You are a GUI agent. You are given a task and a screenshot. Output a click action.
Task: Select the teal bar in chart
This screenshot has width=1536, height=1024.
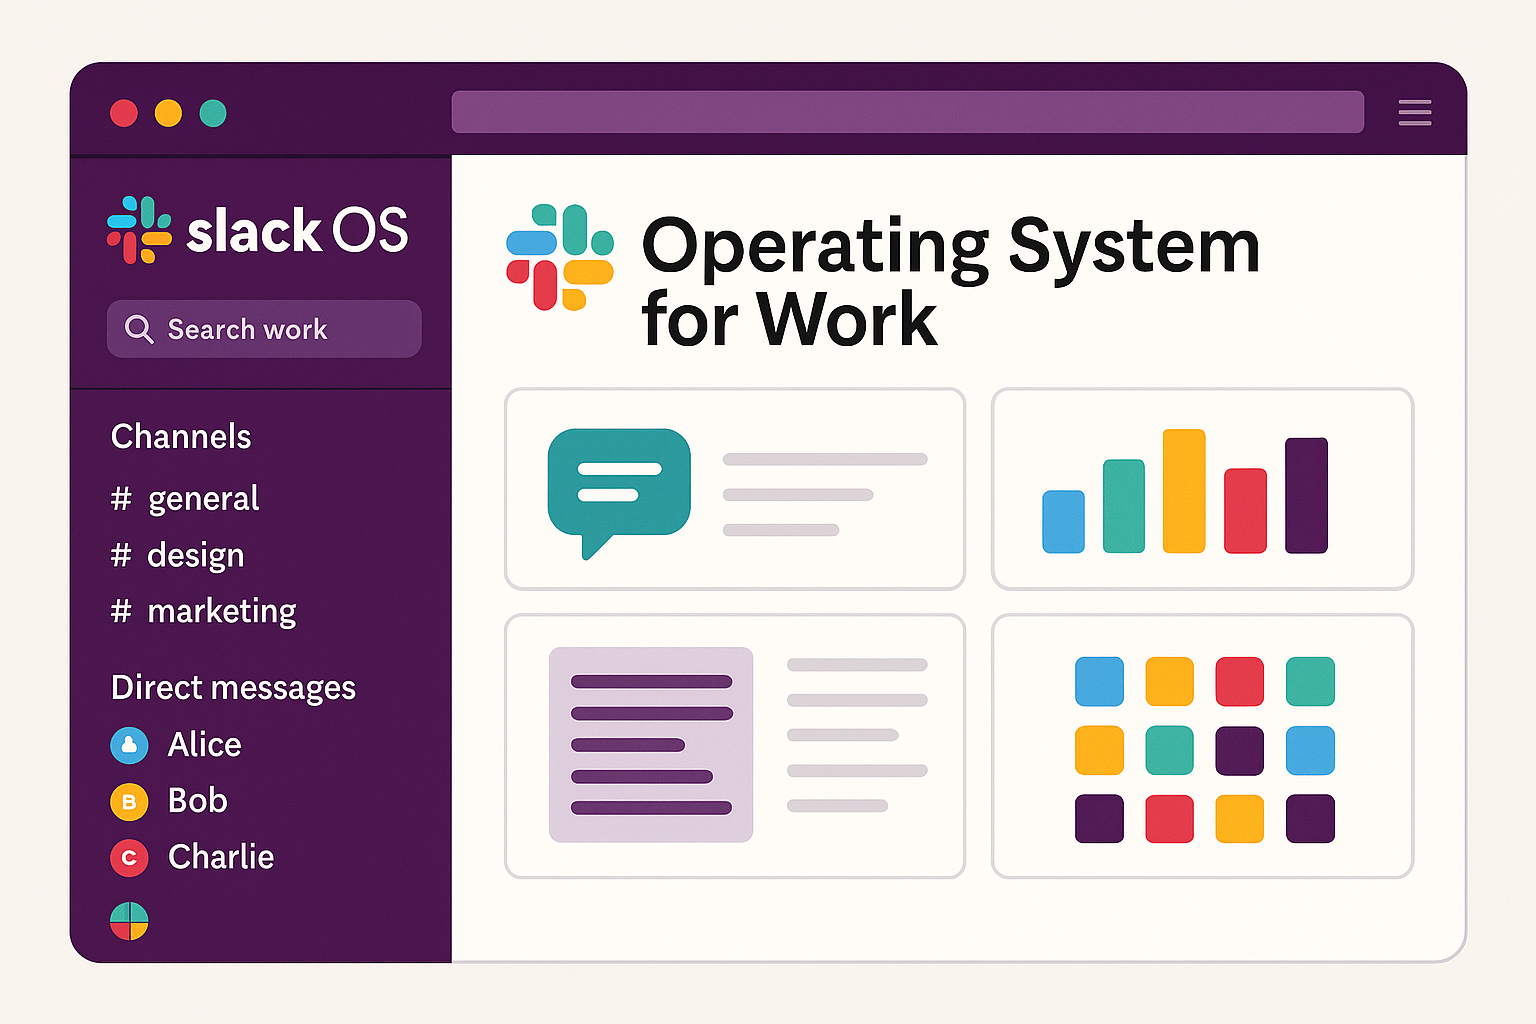[1123, 506]
